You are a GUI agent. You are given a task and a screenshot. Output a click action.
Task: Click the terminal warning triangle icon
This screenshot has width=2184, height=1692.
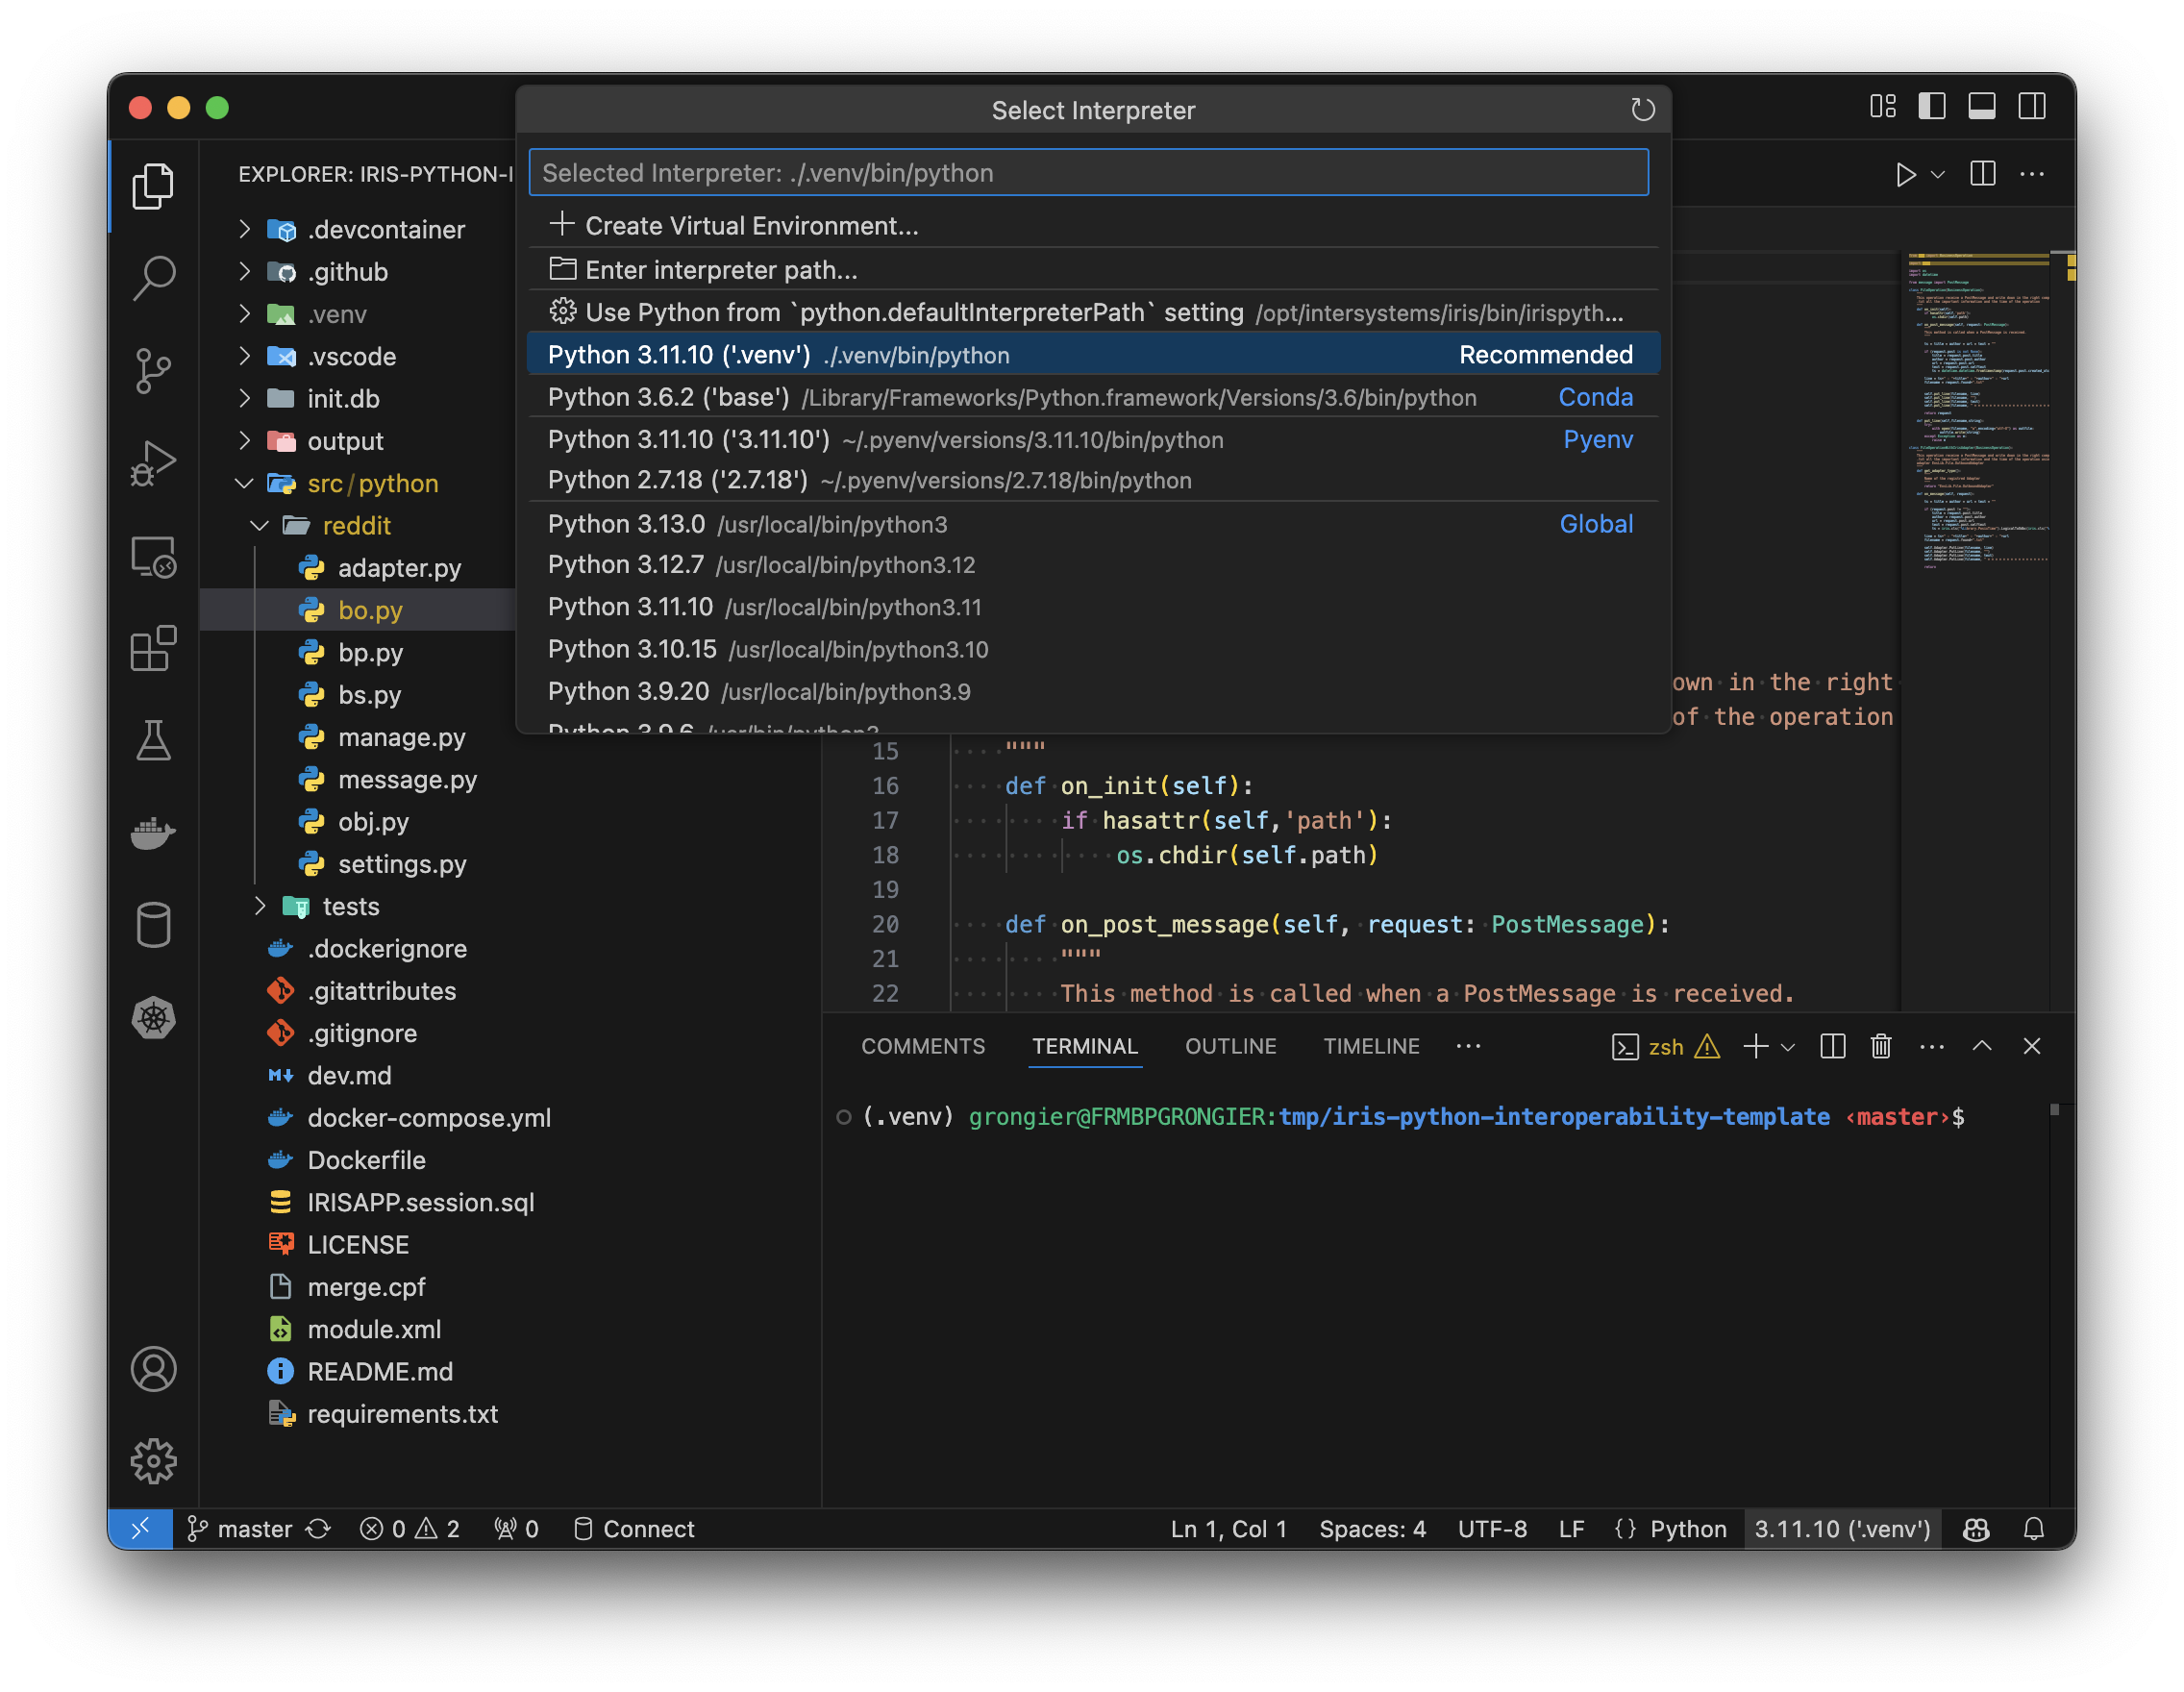coord(1707,1046)
